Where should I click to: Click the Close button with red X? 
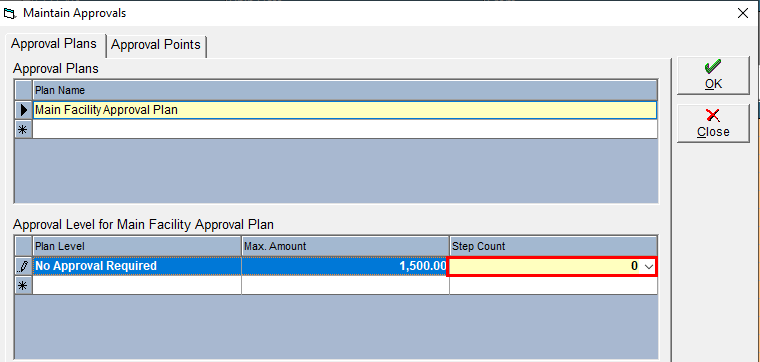pyautogui.click(x=713, y=123)
